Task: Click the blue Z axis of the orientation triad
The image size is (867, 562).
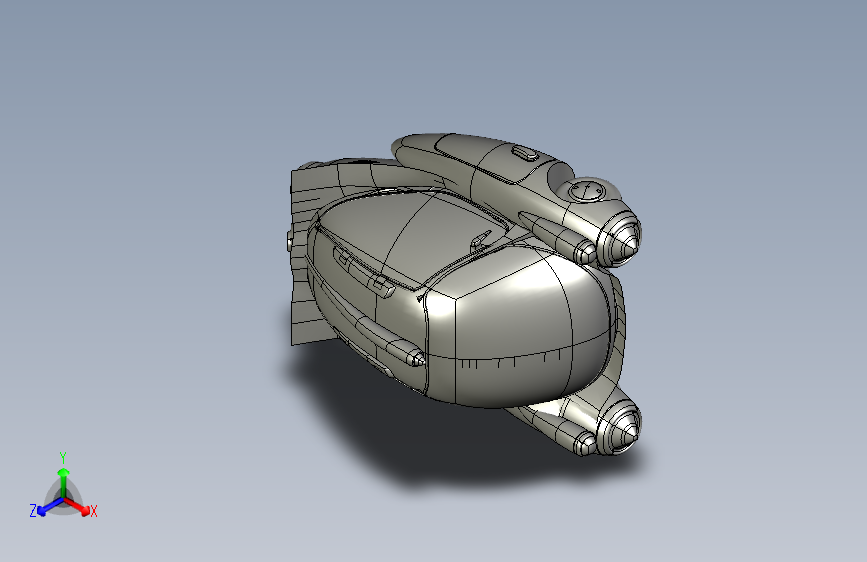Action: 50,507
